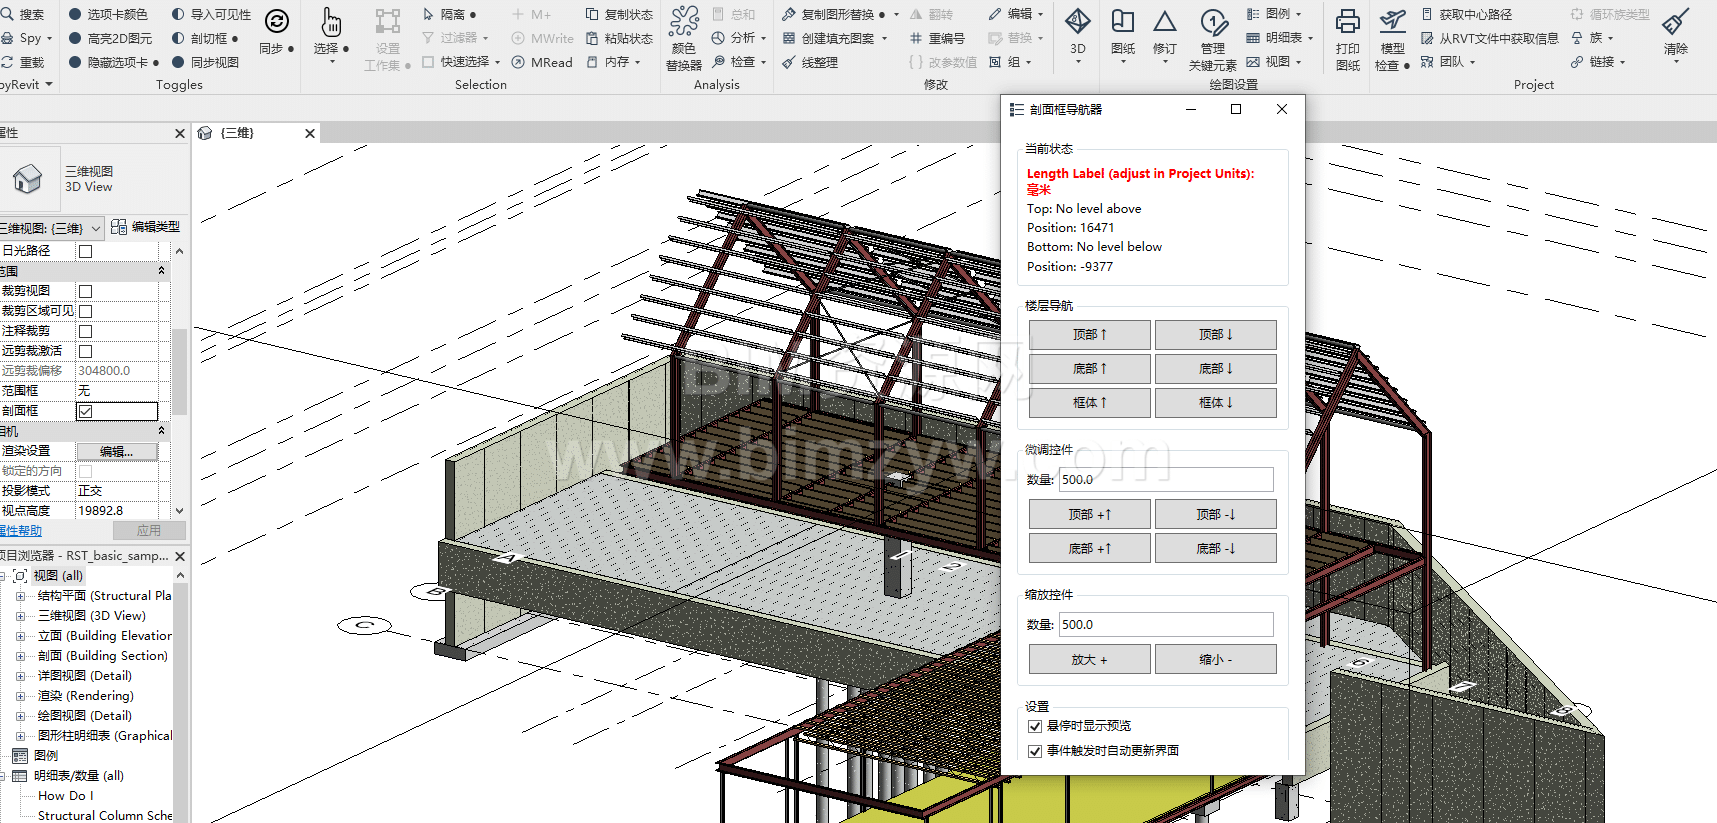Image resolution: width=1717 pixels, height=823 pixels.
Task: Open the 三维视图 type selector dropdown
Action: pos(95,228)
